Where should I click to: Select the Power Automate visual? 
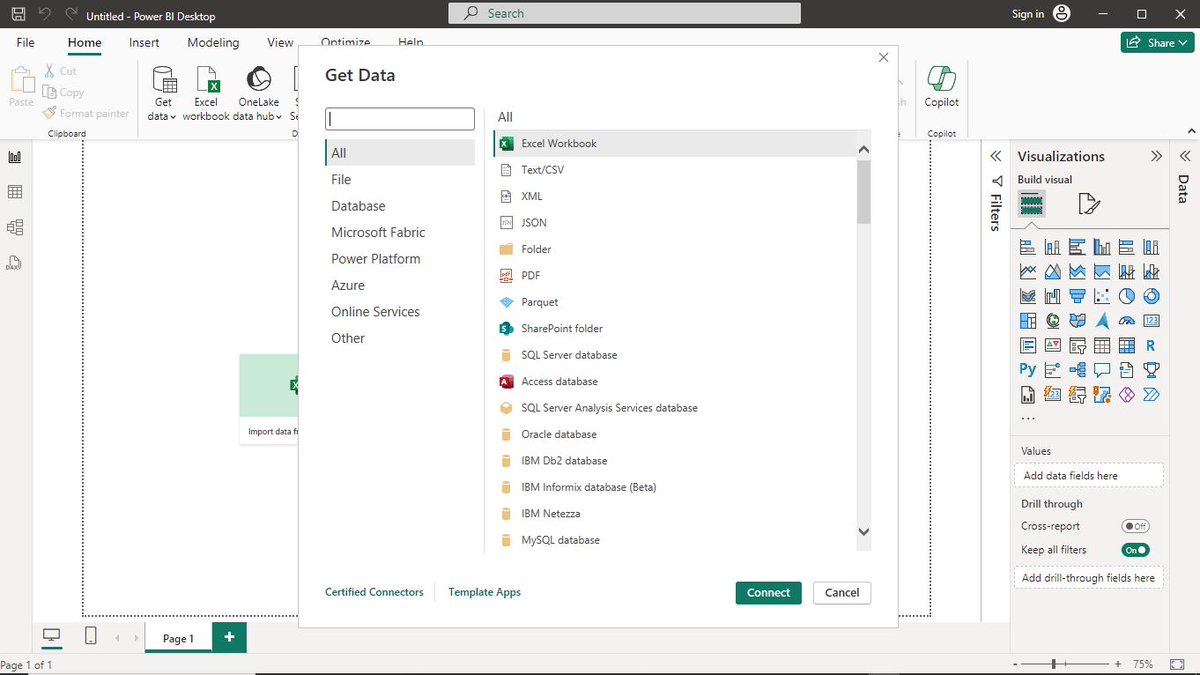(1151, 395)
